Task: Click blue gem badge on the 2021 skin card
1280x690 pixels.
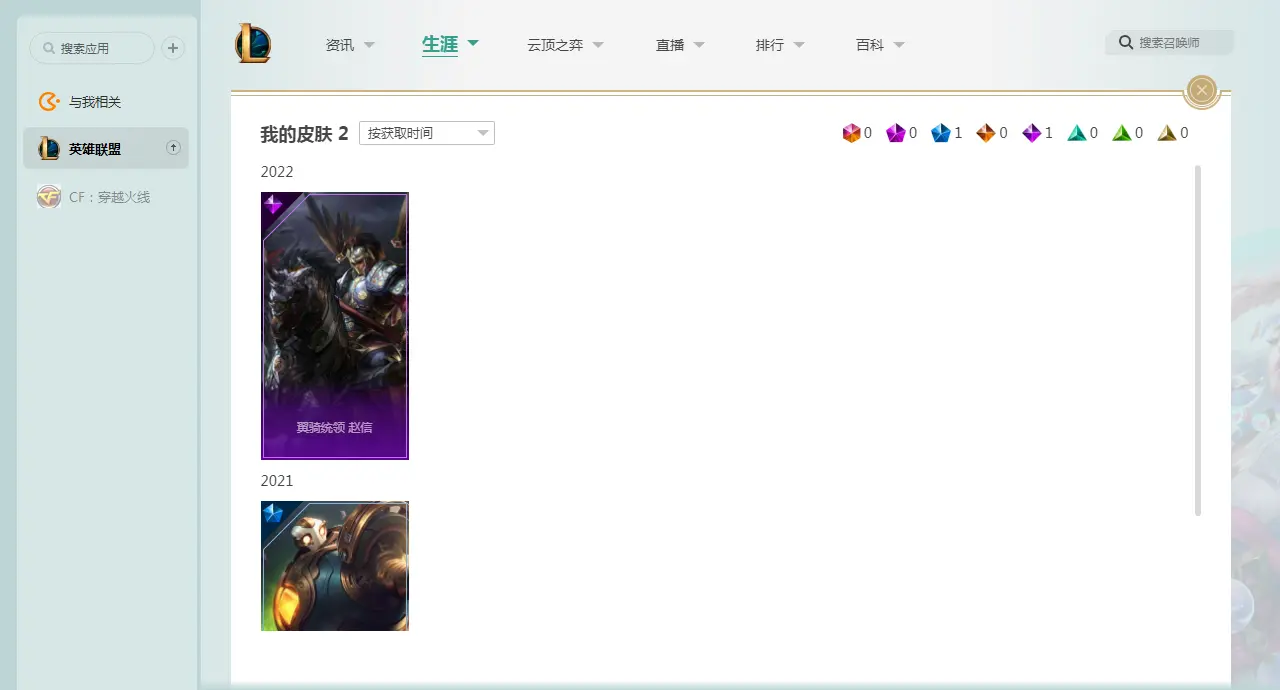Action: (x=273, y=513)
